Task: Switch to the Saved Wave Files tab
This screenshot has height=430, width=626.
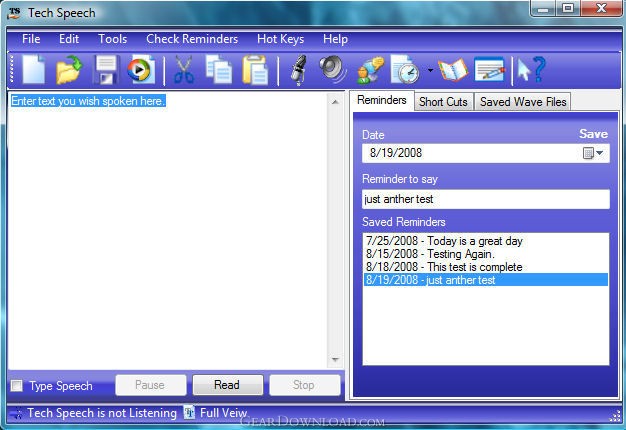Action: 523,102
